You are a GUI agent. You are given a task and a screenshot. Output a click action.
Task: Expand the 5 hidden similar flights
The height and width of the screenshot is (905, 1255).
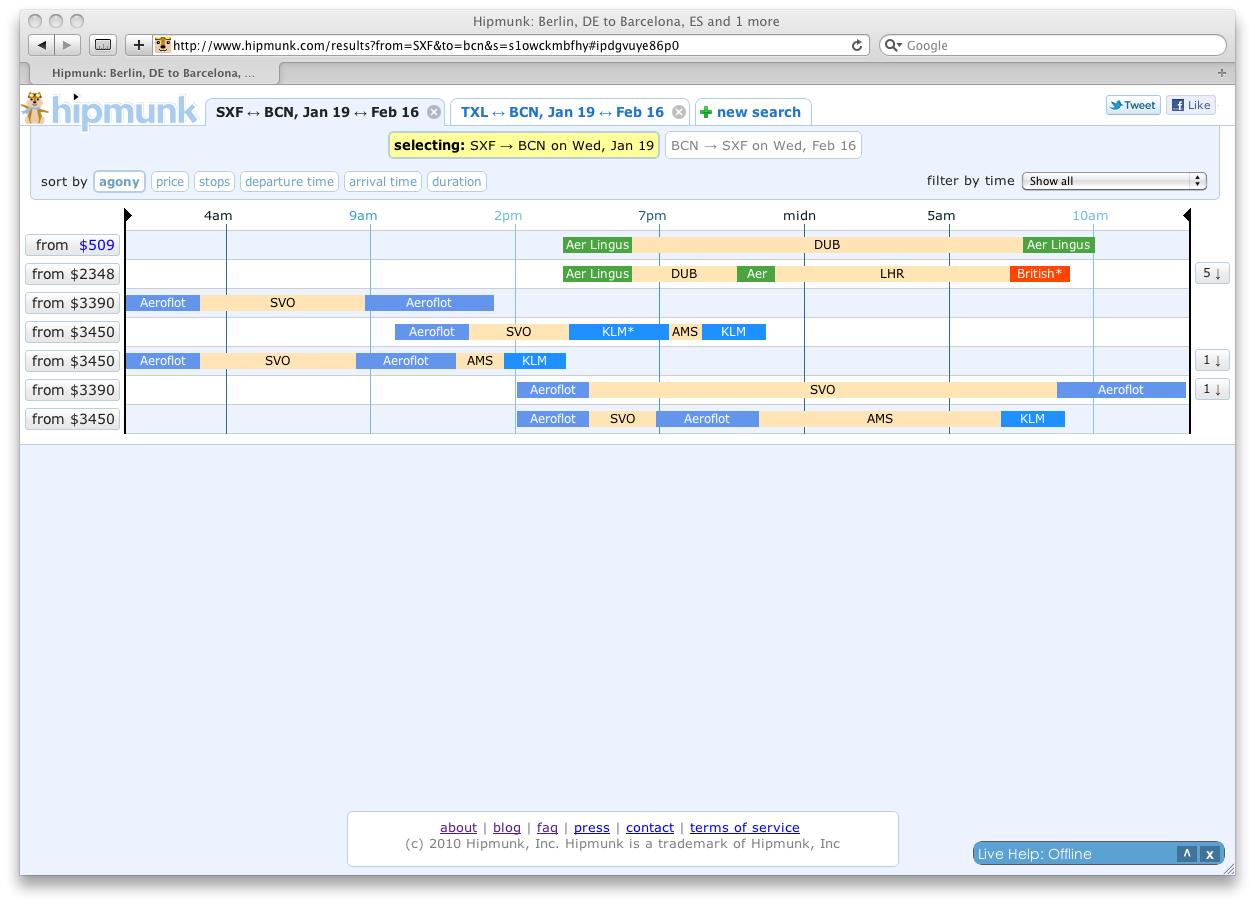pos(1212,274)
